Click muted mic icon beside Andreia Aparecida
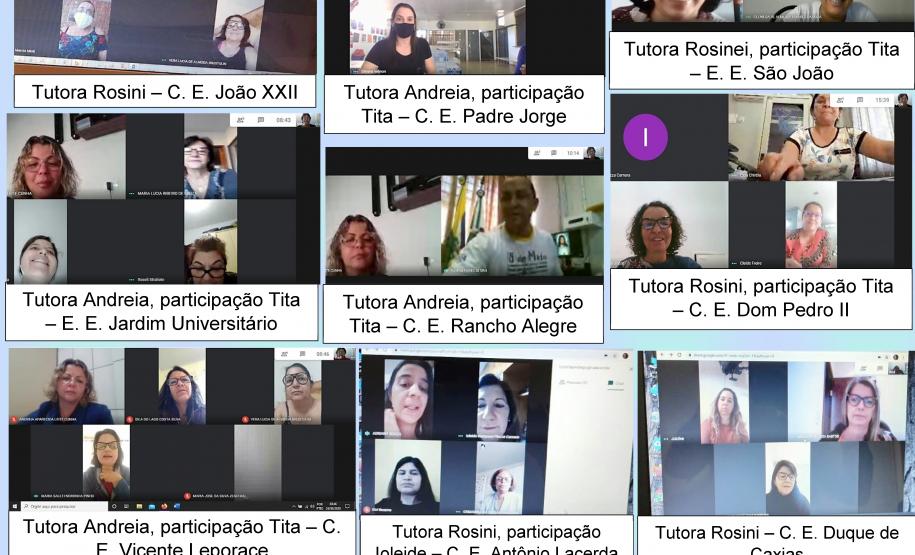The image size is (915, 555). [x=14, y=419]
